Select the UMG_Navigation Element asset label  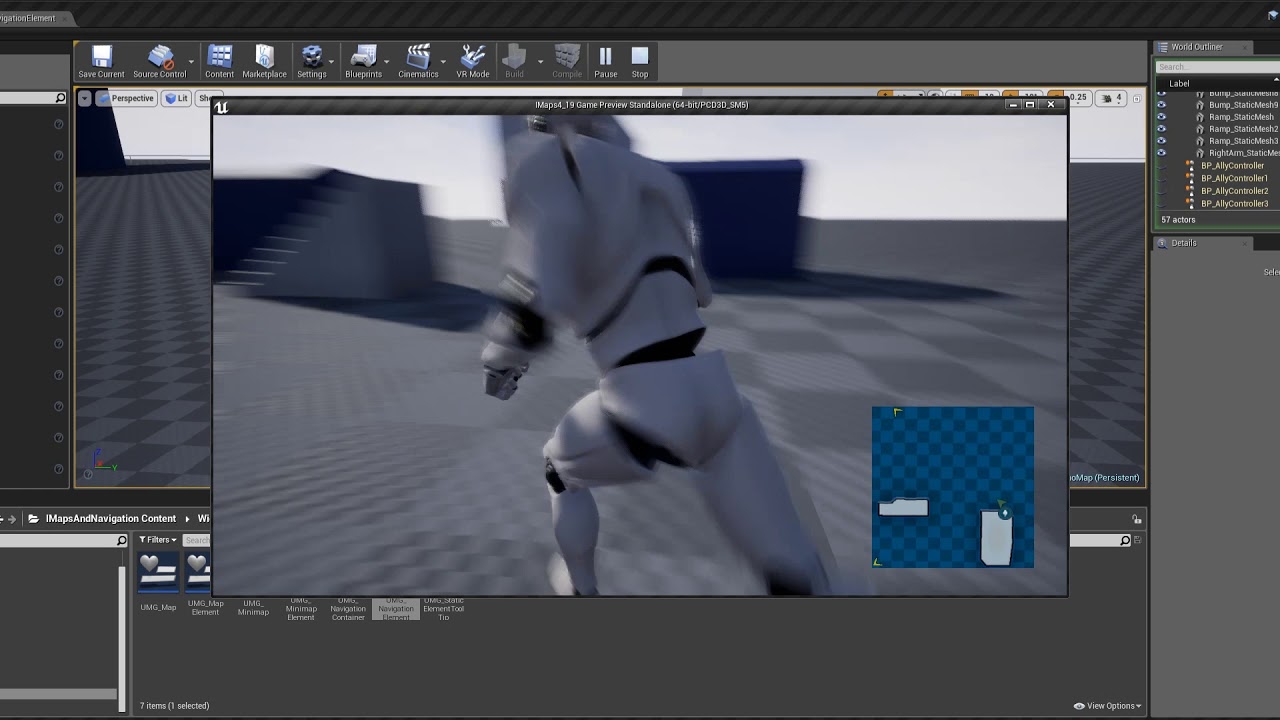point(396,608)
